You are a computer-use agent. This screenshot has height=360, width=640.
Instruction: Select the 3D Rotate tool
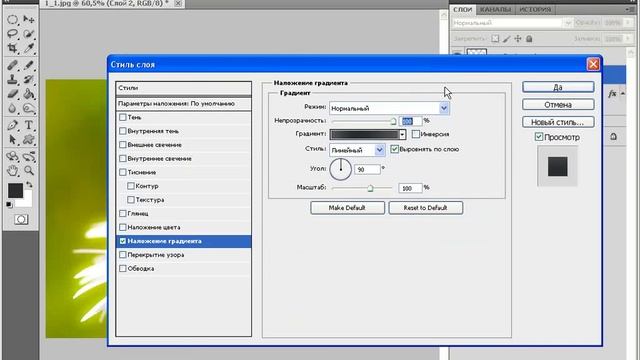click(12, 156)
